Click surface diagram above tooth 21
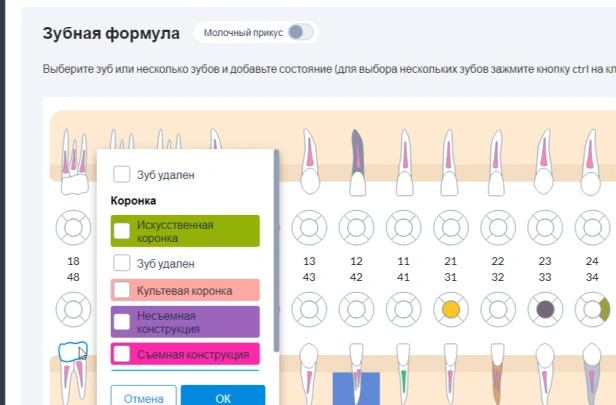Viewport: 616px width, 405px height. [x=450, y=227]
